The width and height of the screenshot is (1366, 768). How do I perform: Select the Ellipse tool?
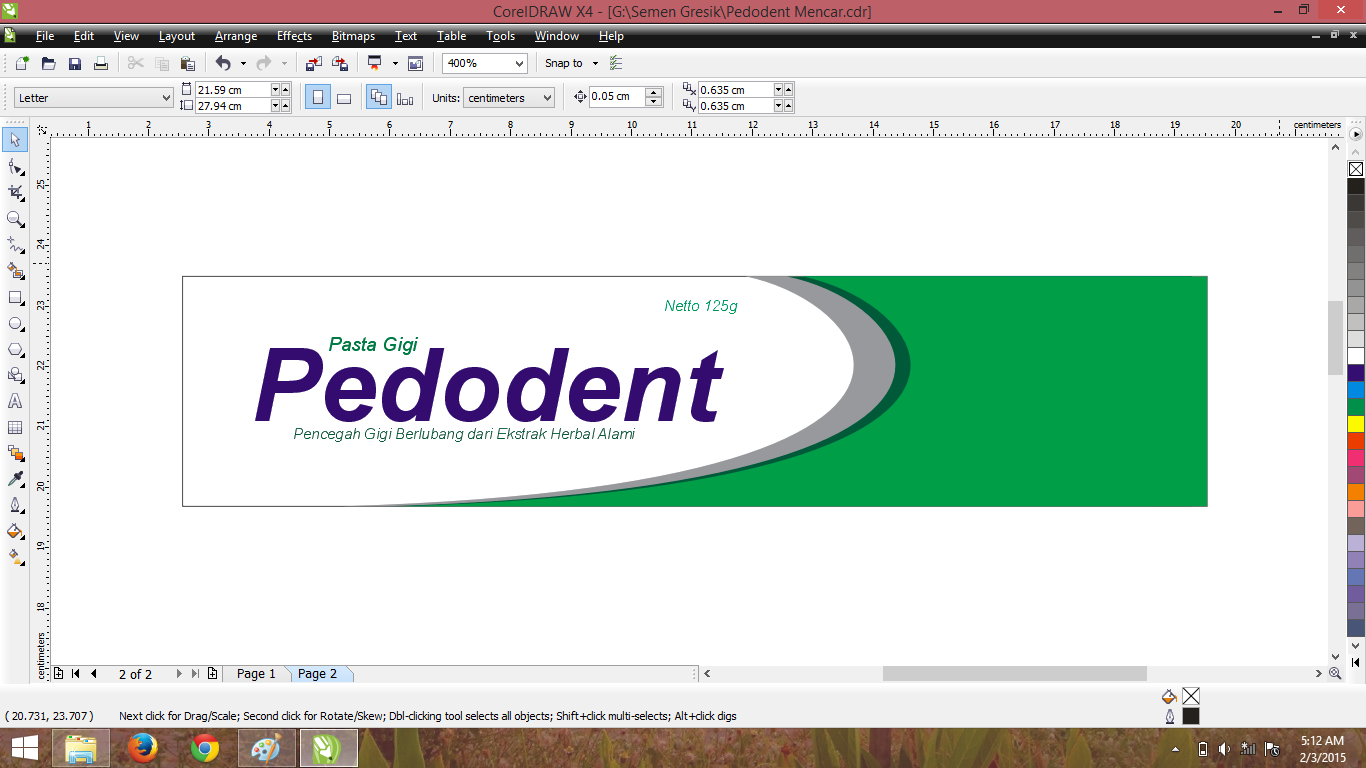pyautogui.click(x=15, y=323)
